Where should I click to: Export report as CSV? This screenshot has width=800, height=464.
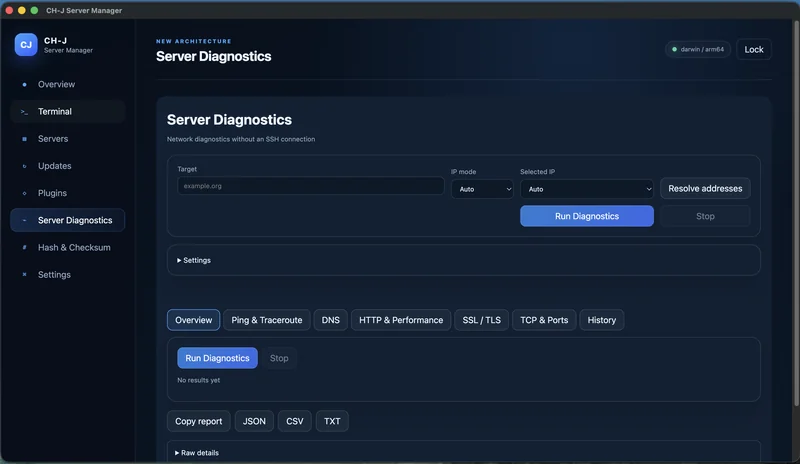tap(294, 421)
